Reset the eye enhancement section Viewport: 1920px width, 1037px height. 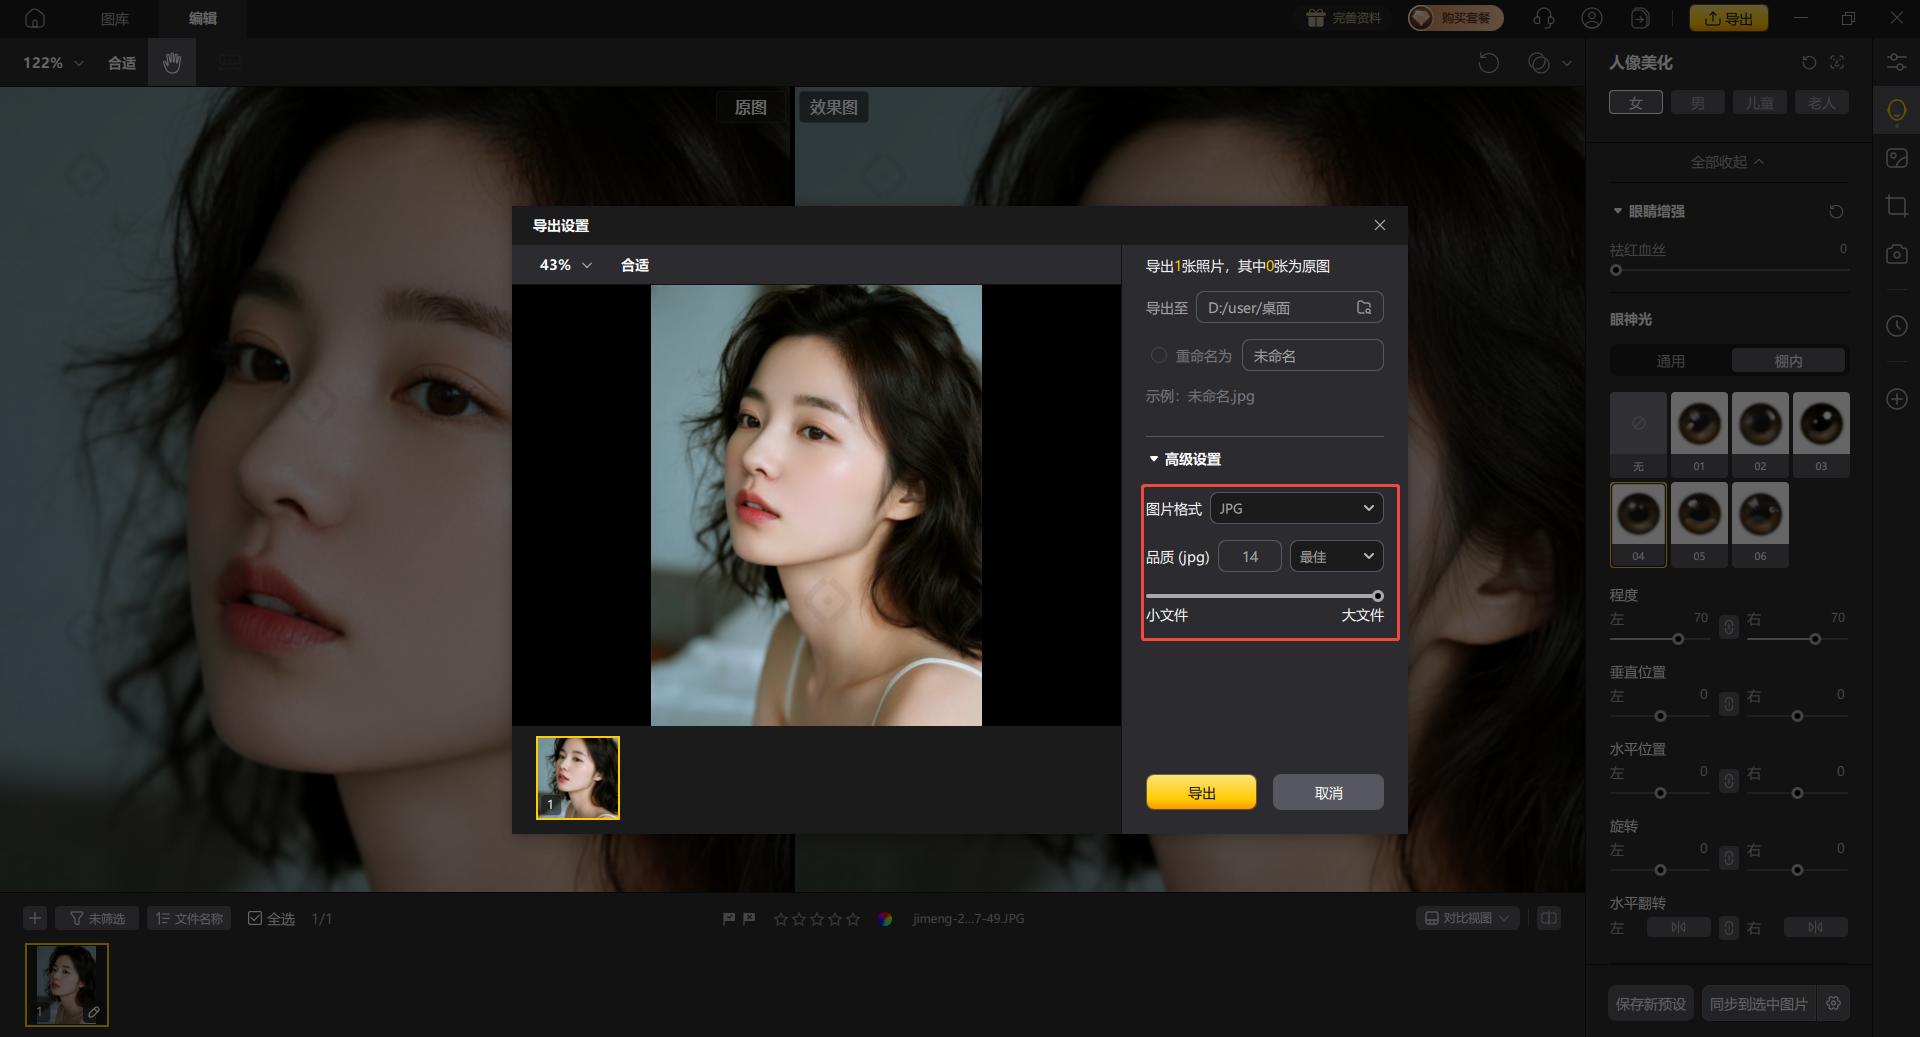pos(1836,211)
